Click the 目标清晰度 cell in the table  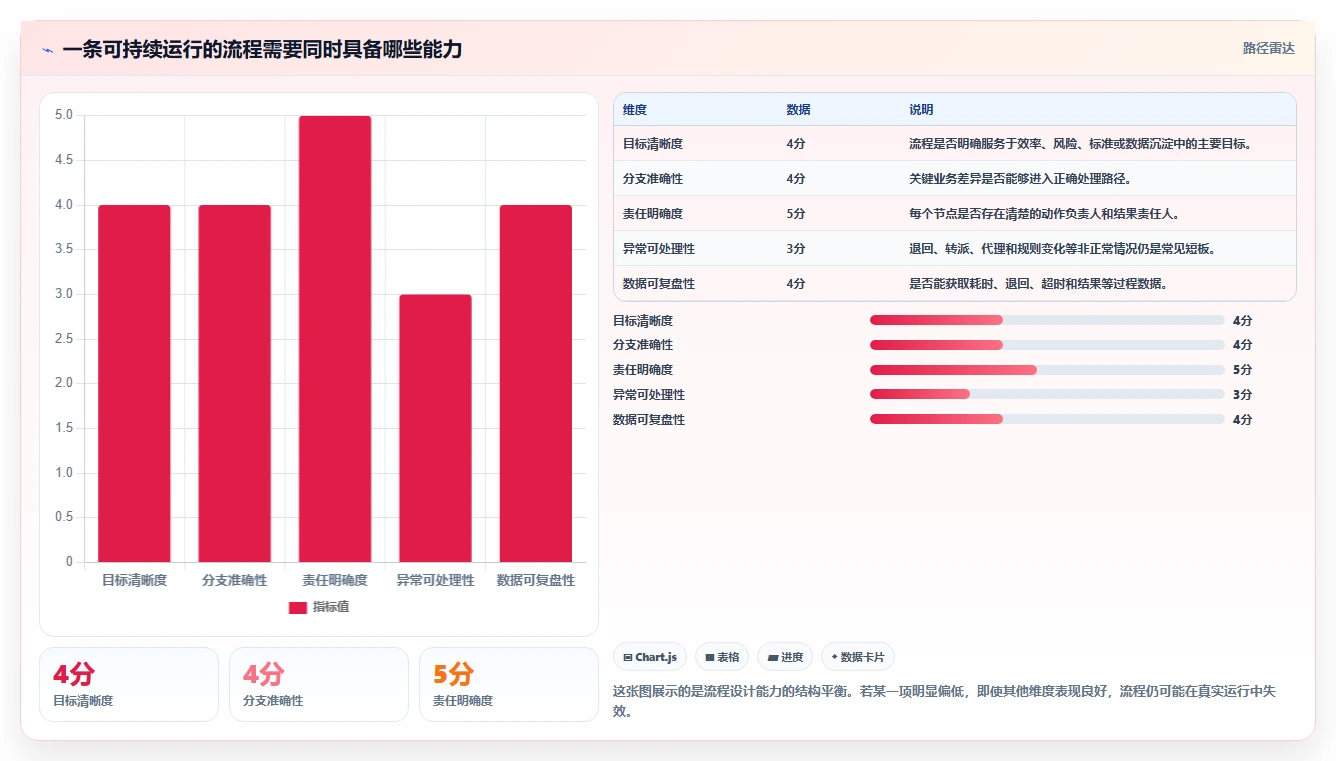(653, 144)
